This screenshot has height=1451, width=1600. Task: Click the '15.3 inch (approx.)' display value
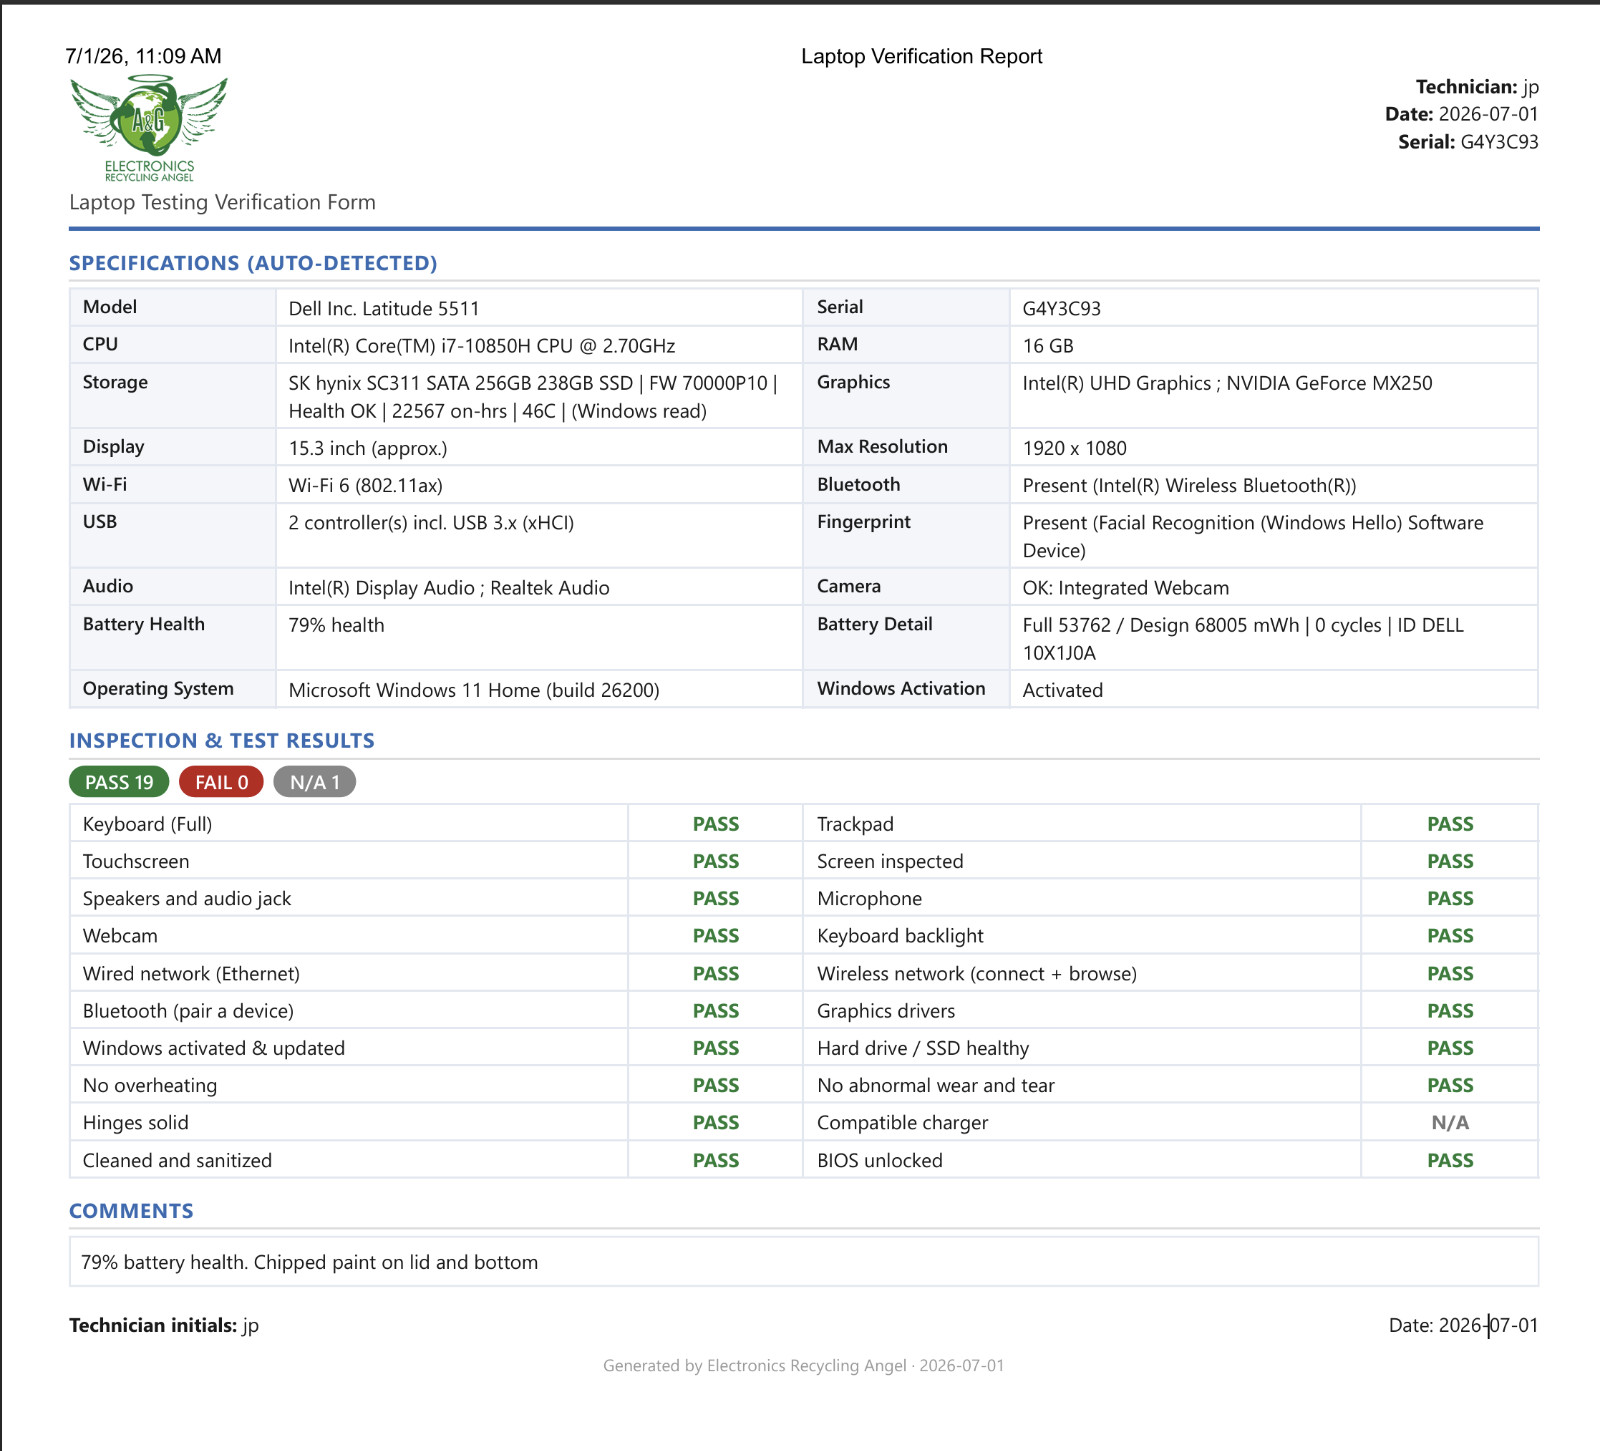[x=368, y=448]
